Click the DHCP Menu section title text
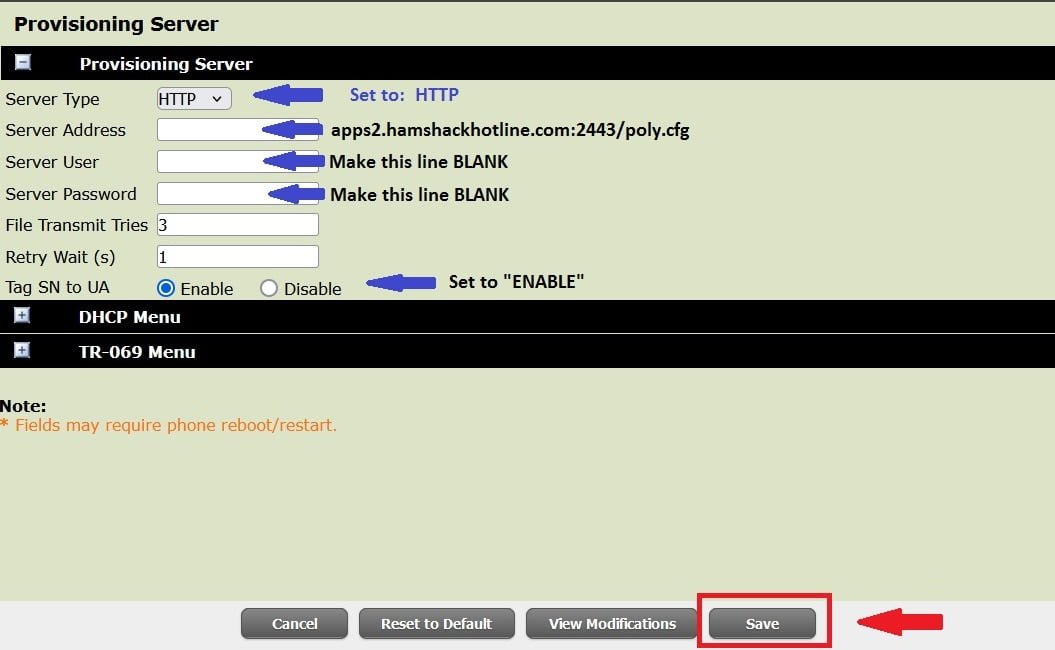This screenshot has width=1055, height=650. [x=129, y=317]
